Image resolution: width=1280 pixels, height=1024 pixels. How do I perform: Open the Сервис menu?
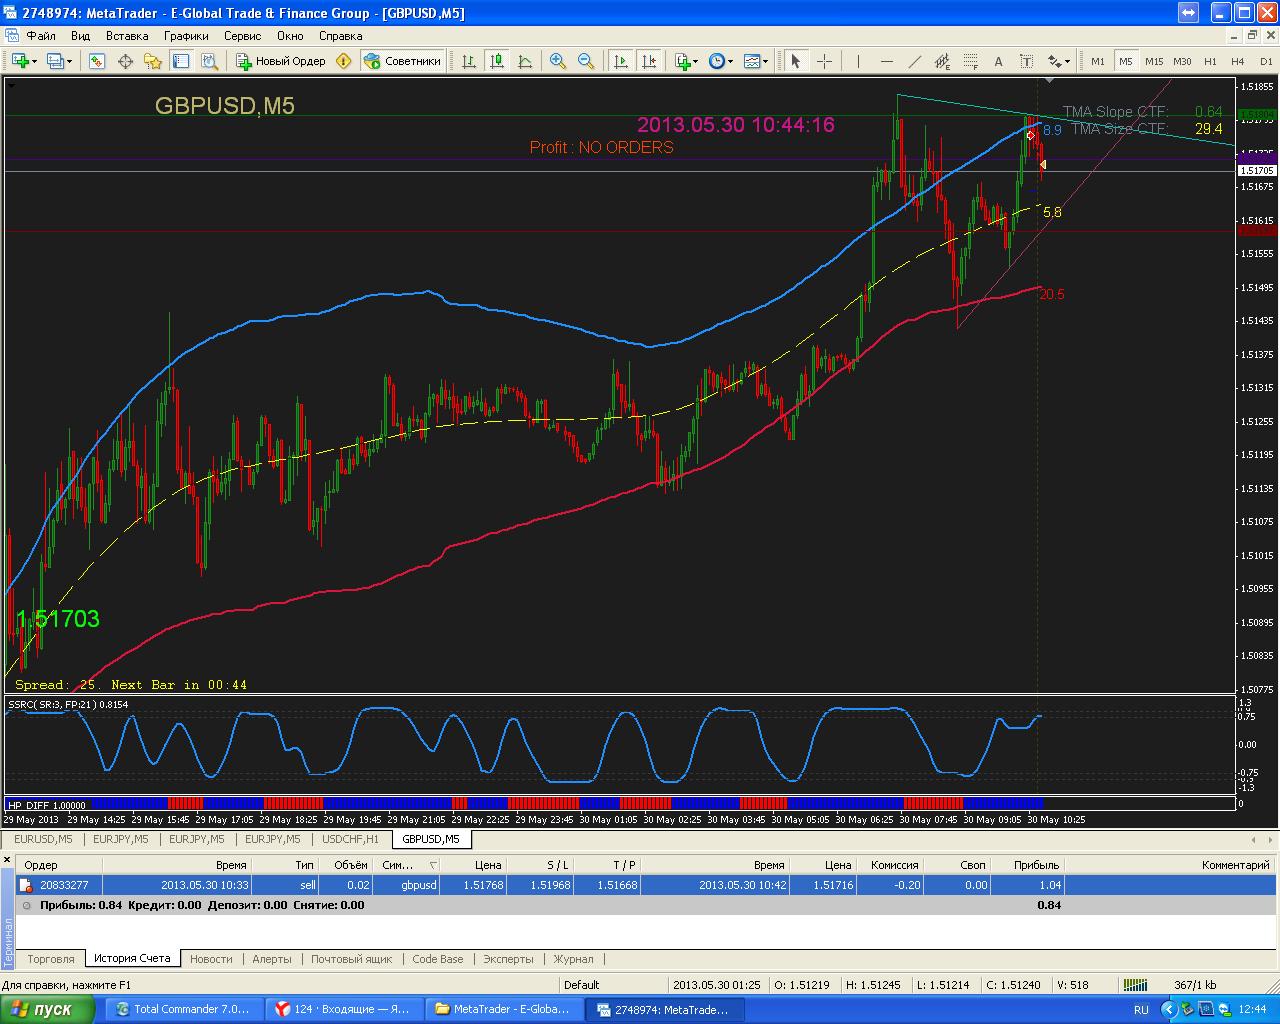[243, 36]
